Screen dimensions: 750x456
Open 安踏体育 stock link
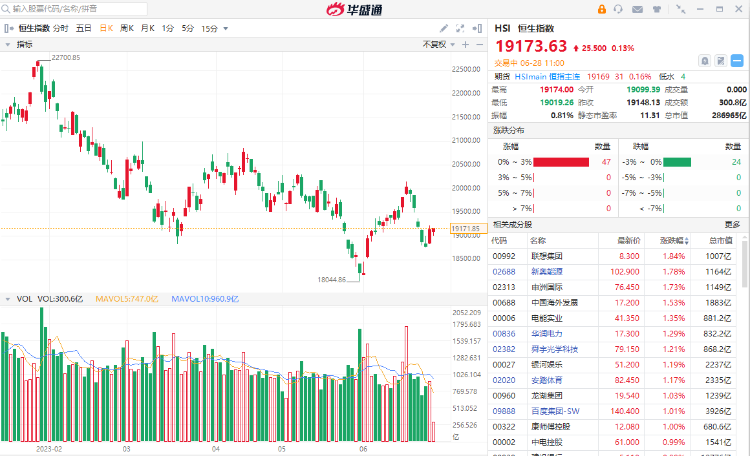tap(547, 380)
